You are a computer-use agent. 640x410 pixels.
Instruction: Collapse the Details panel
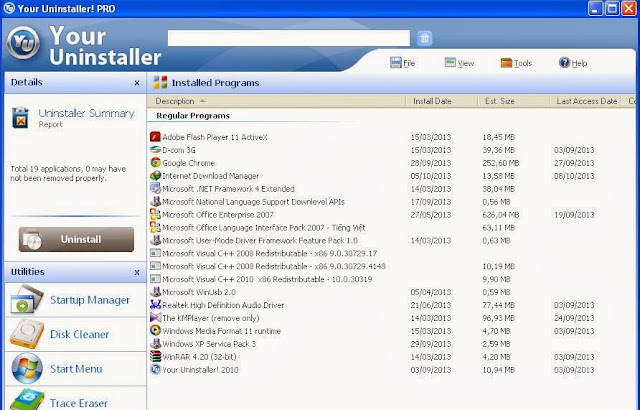(137, 83)
